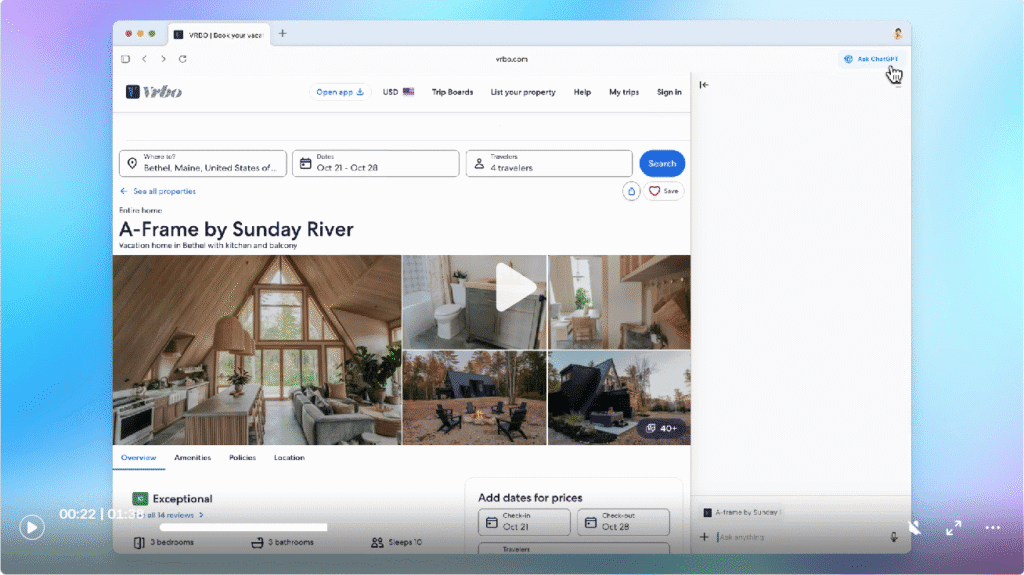Click the See all properties link

(158, 191)
